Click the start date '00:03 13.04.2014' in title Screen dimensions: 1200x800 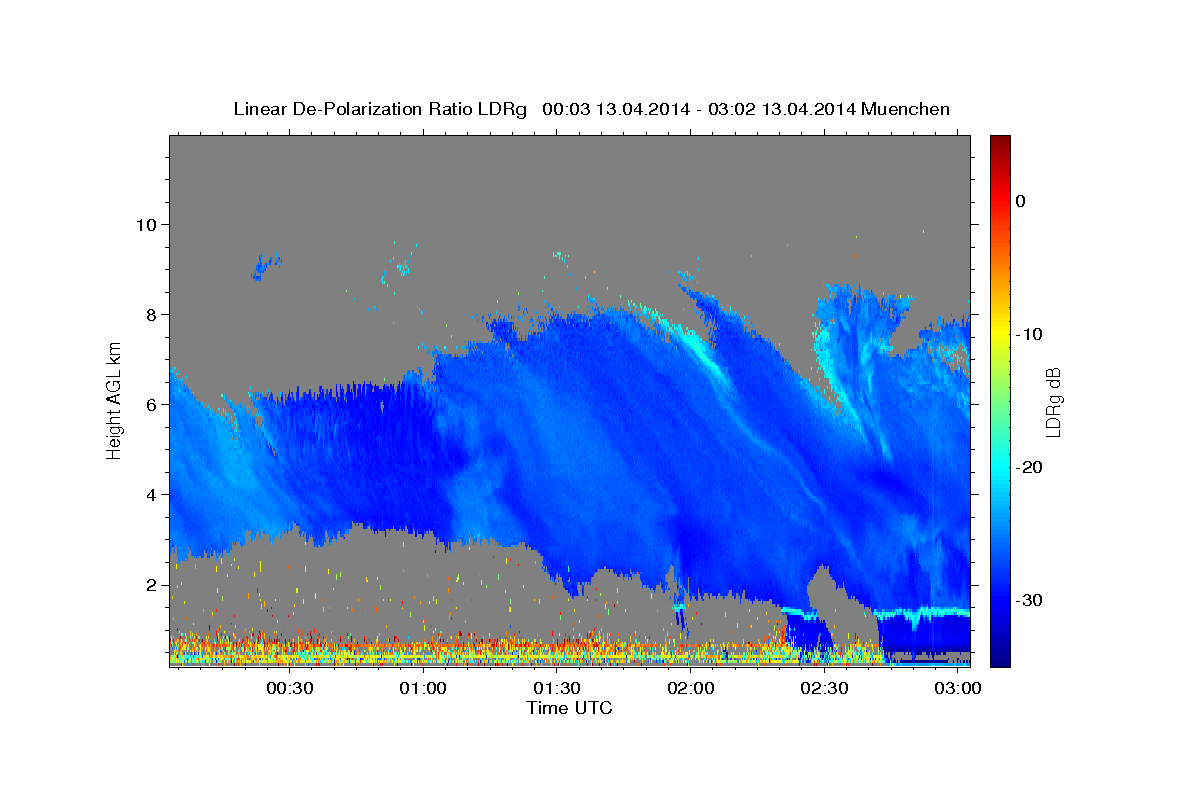[x=615, y=109]
